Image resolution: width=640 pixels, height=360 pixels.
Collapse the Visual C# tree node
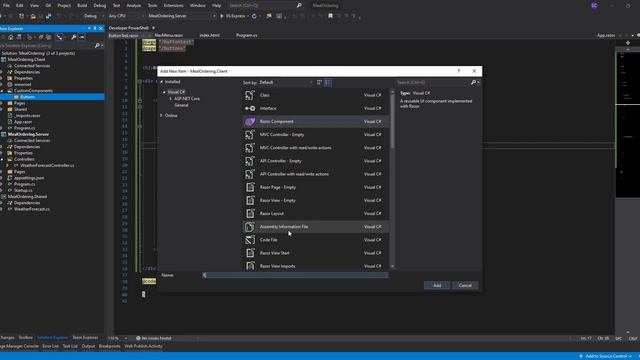tap(164, 92)
